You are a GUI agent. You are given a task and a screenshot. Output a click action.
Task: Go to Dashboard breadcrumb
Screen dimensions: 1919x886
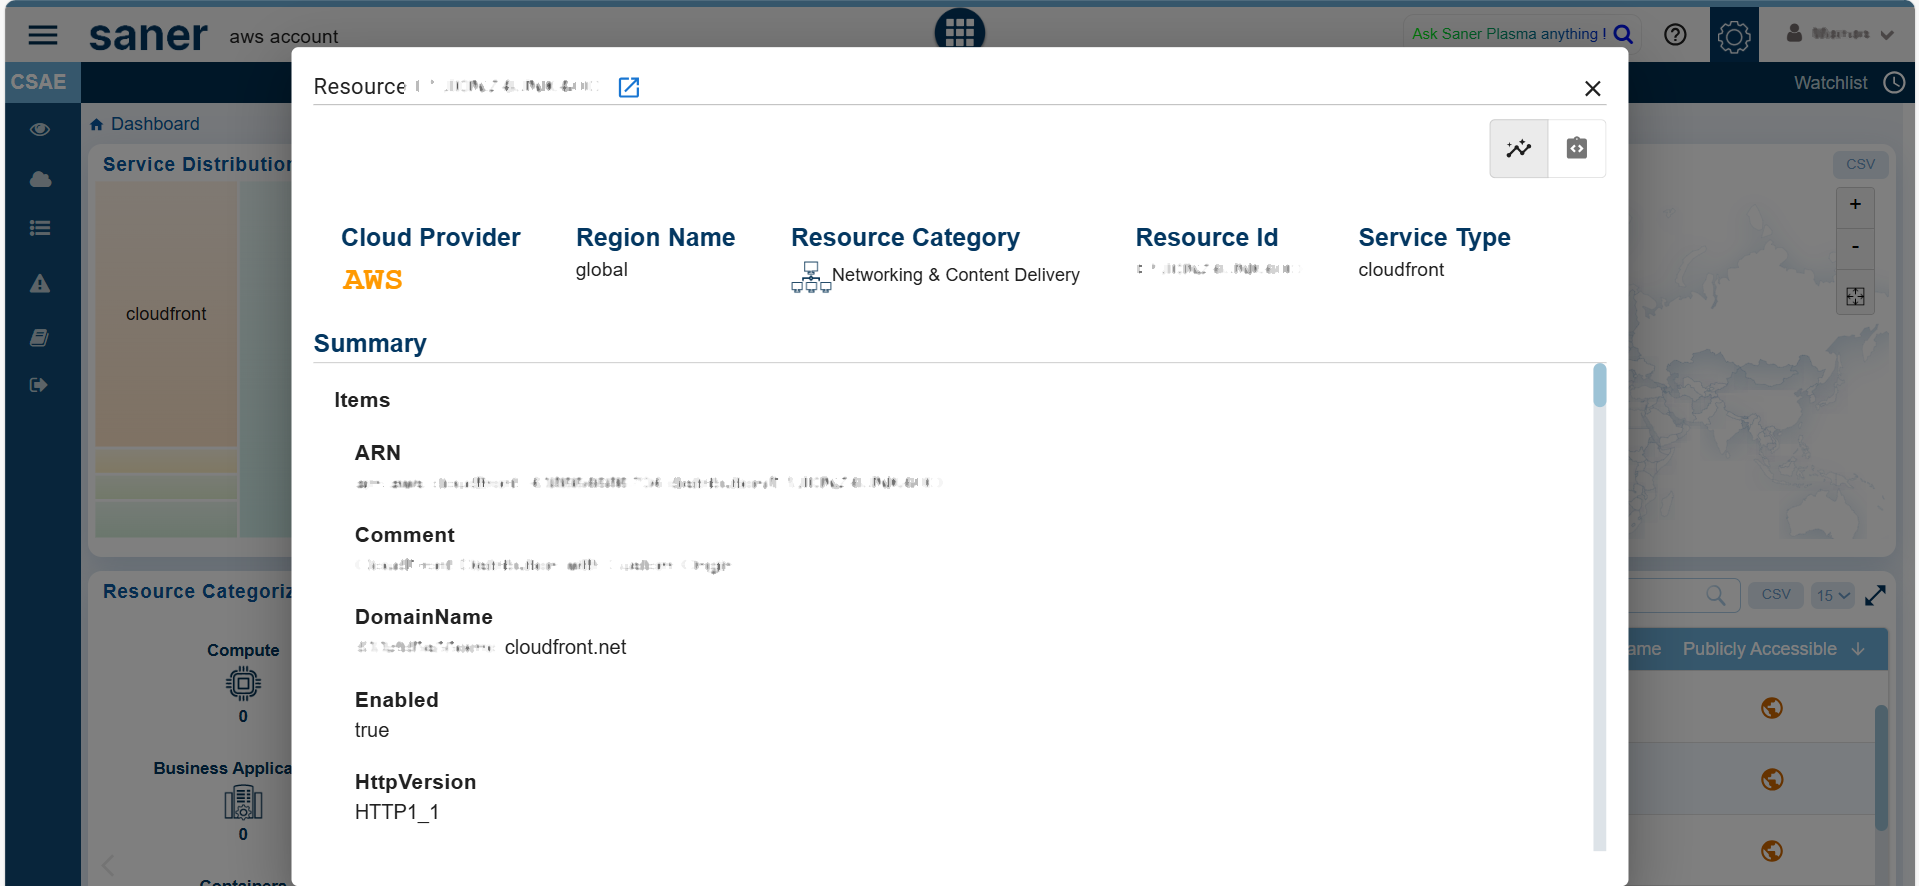click(155, 124)
